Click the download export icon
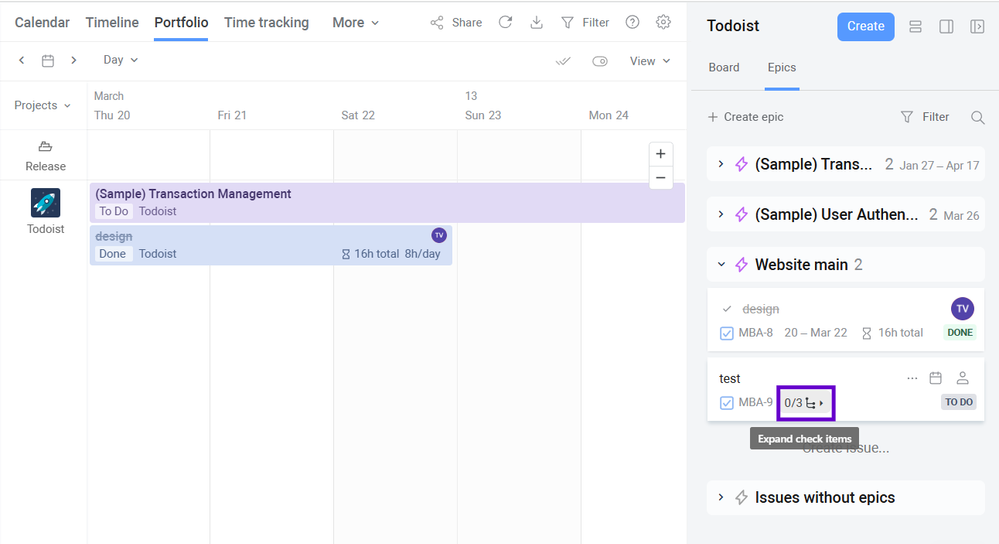999x544 pixels. tap(536, 22)
